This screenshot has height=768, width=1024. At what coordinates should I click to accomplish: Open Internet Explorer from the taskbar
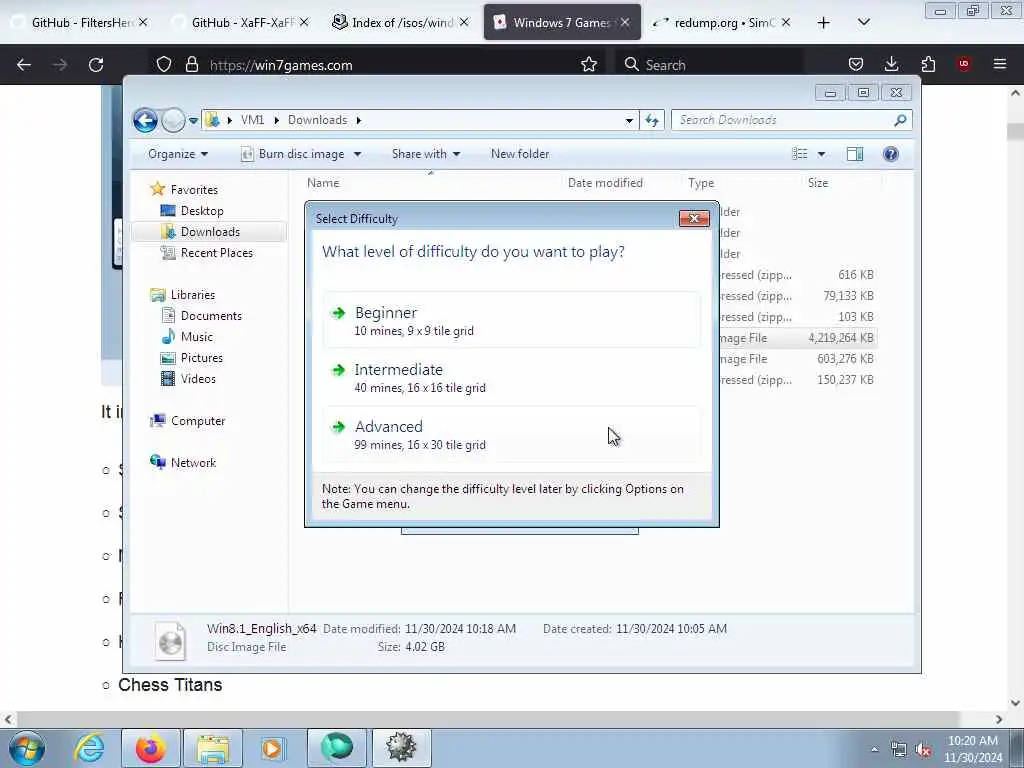click(89, 748)
